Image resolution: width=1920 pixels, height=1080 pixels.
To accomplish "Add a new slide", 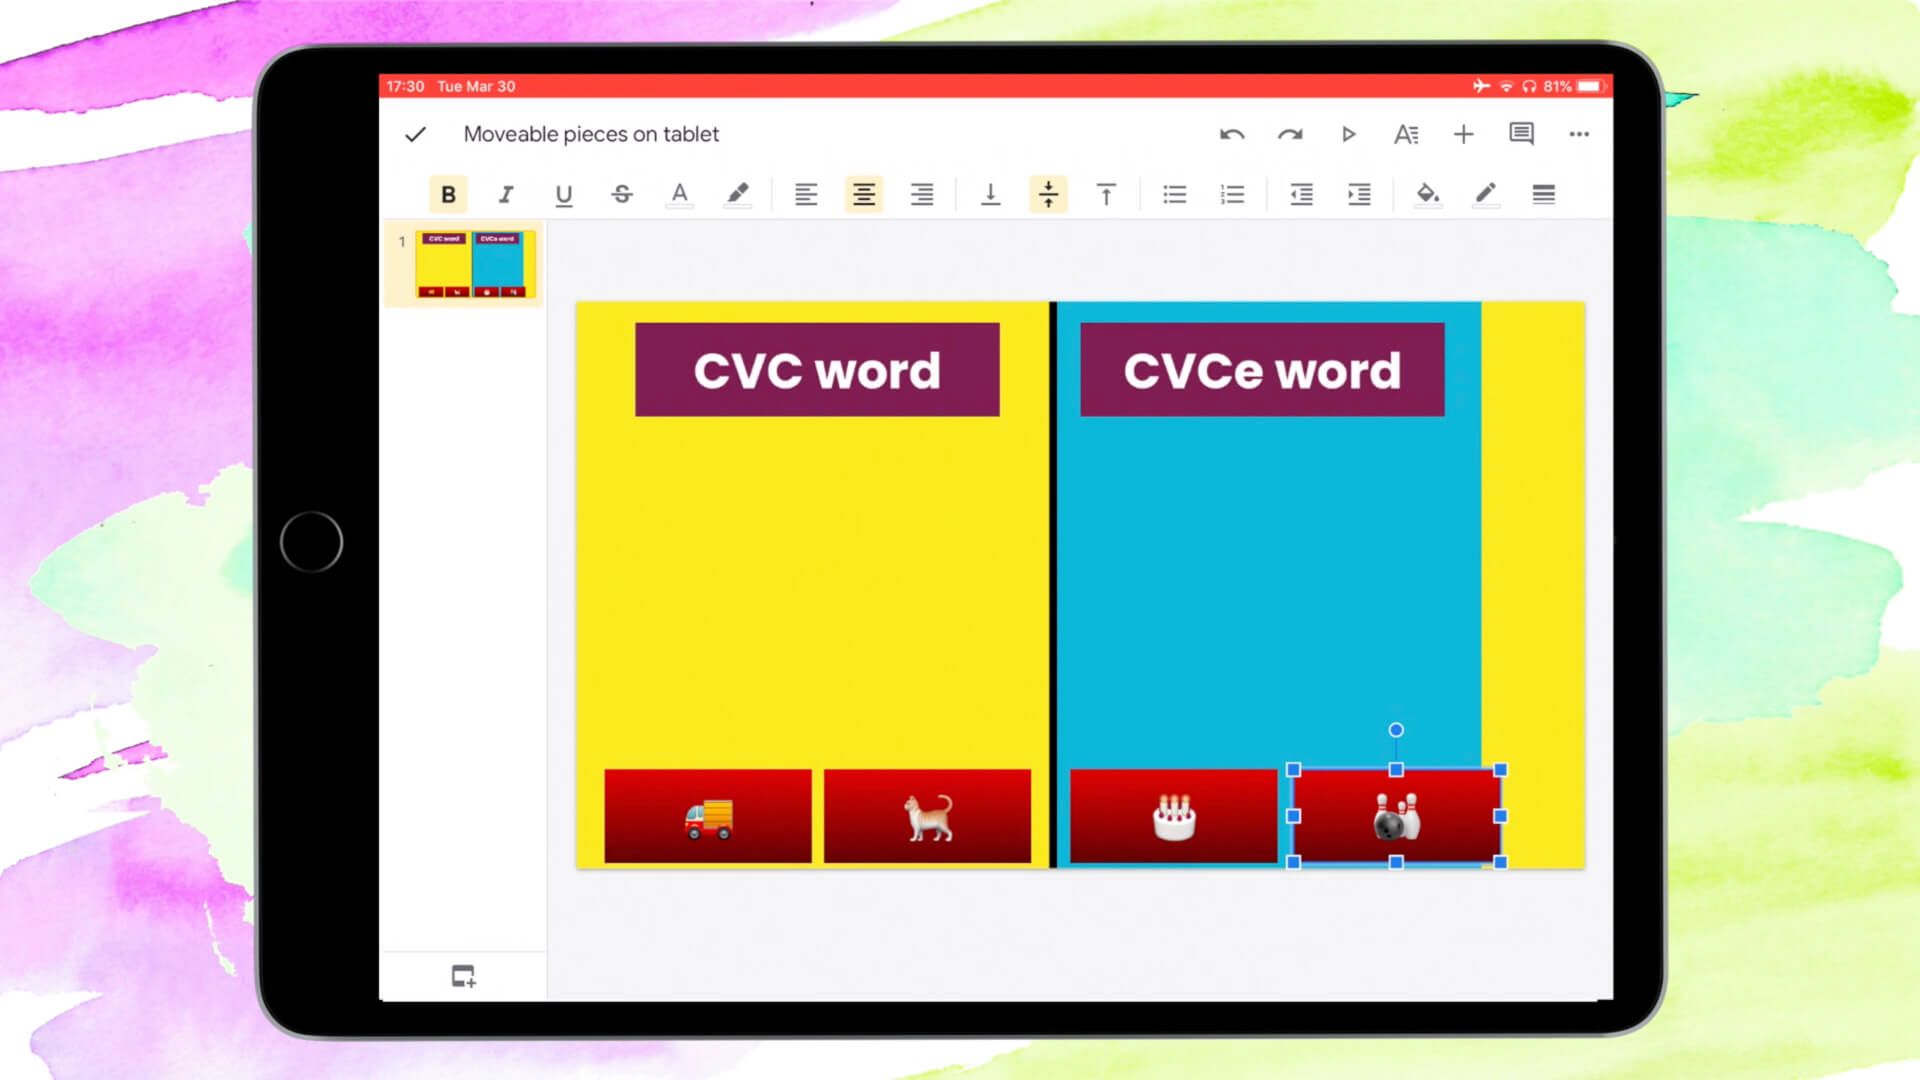I will [x=462, y=977].
